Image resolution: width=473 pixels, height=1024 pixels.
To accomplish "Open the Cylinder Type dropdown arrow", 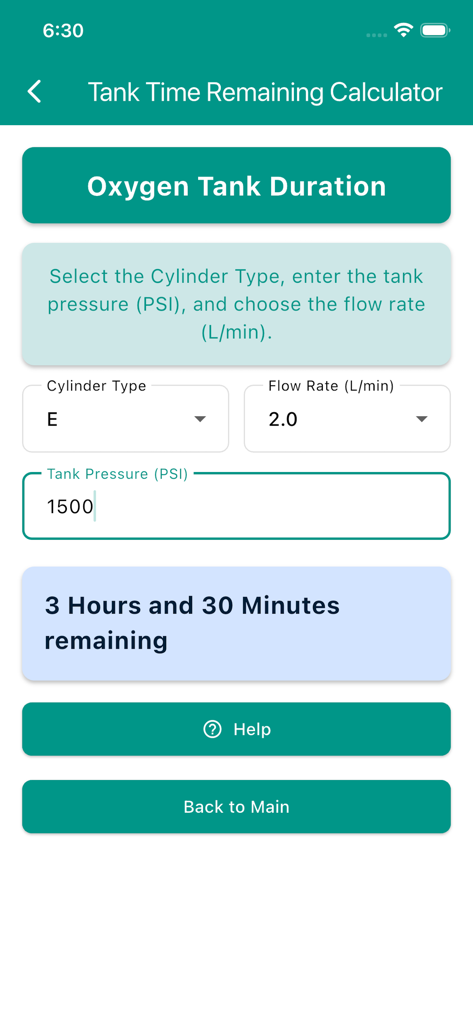I will (x=200, y=419).
